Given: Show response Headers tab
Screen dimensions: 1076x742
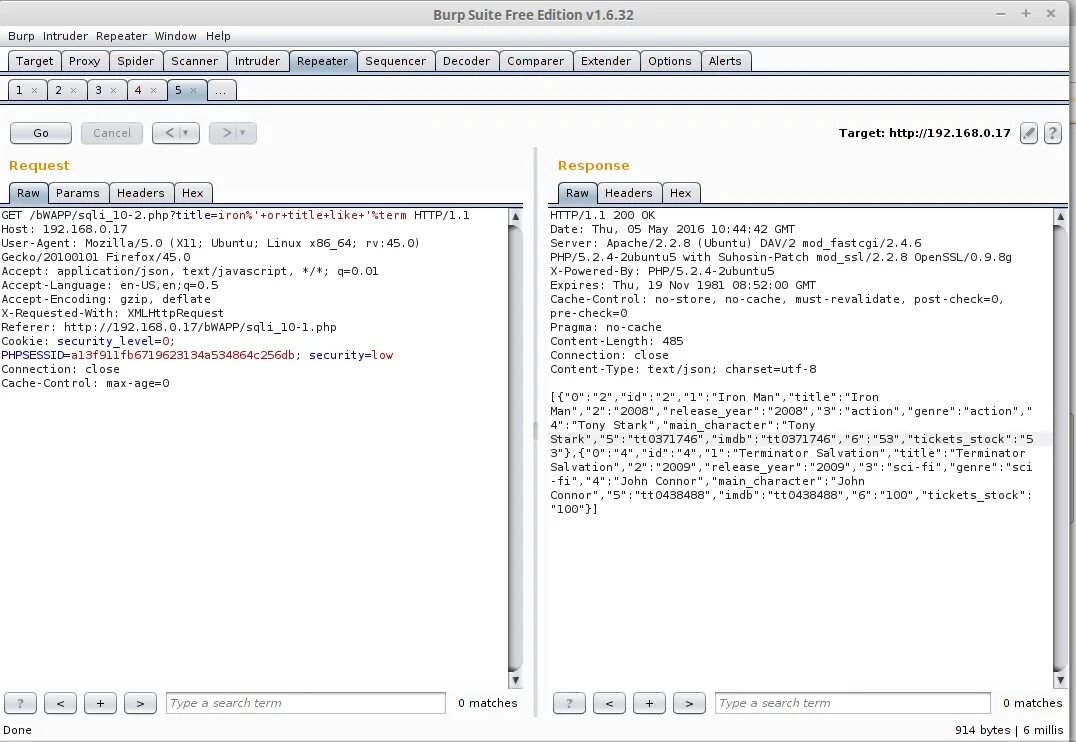Looking at the screenshot, I should [629, 194].
